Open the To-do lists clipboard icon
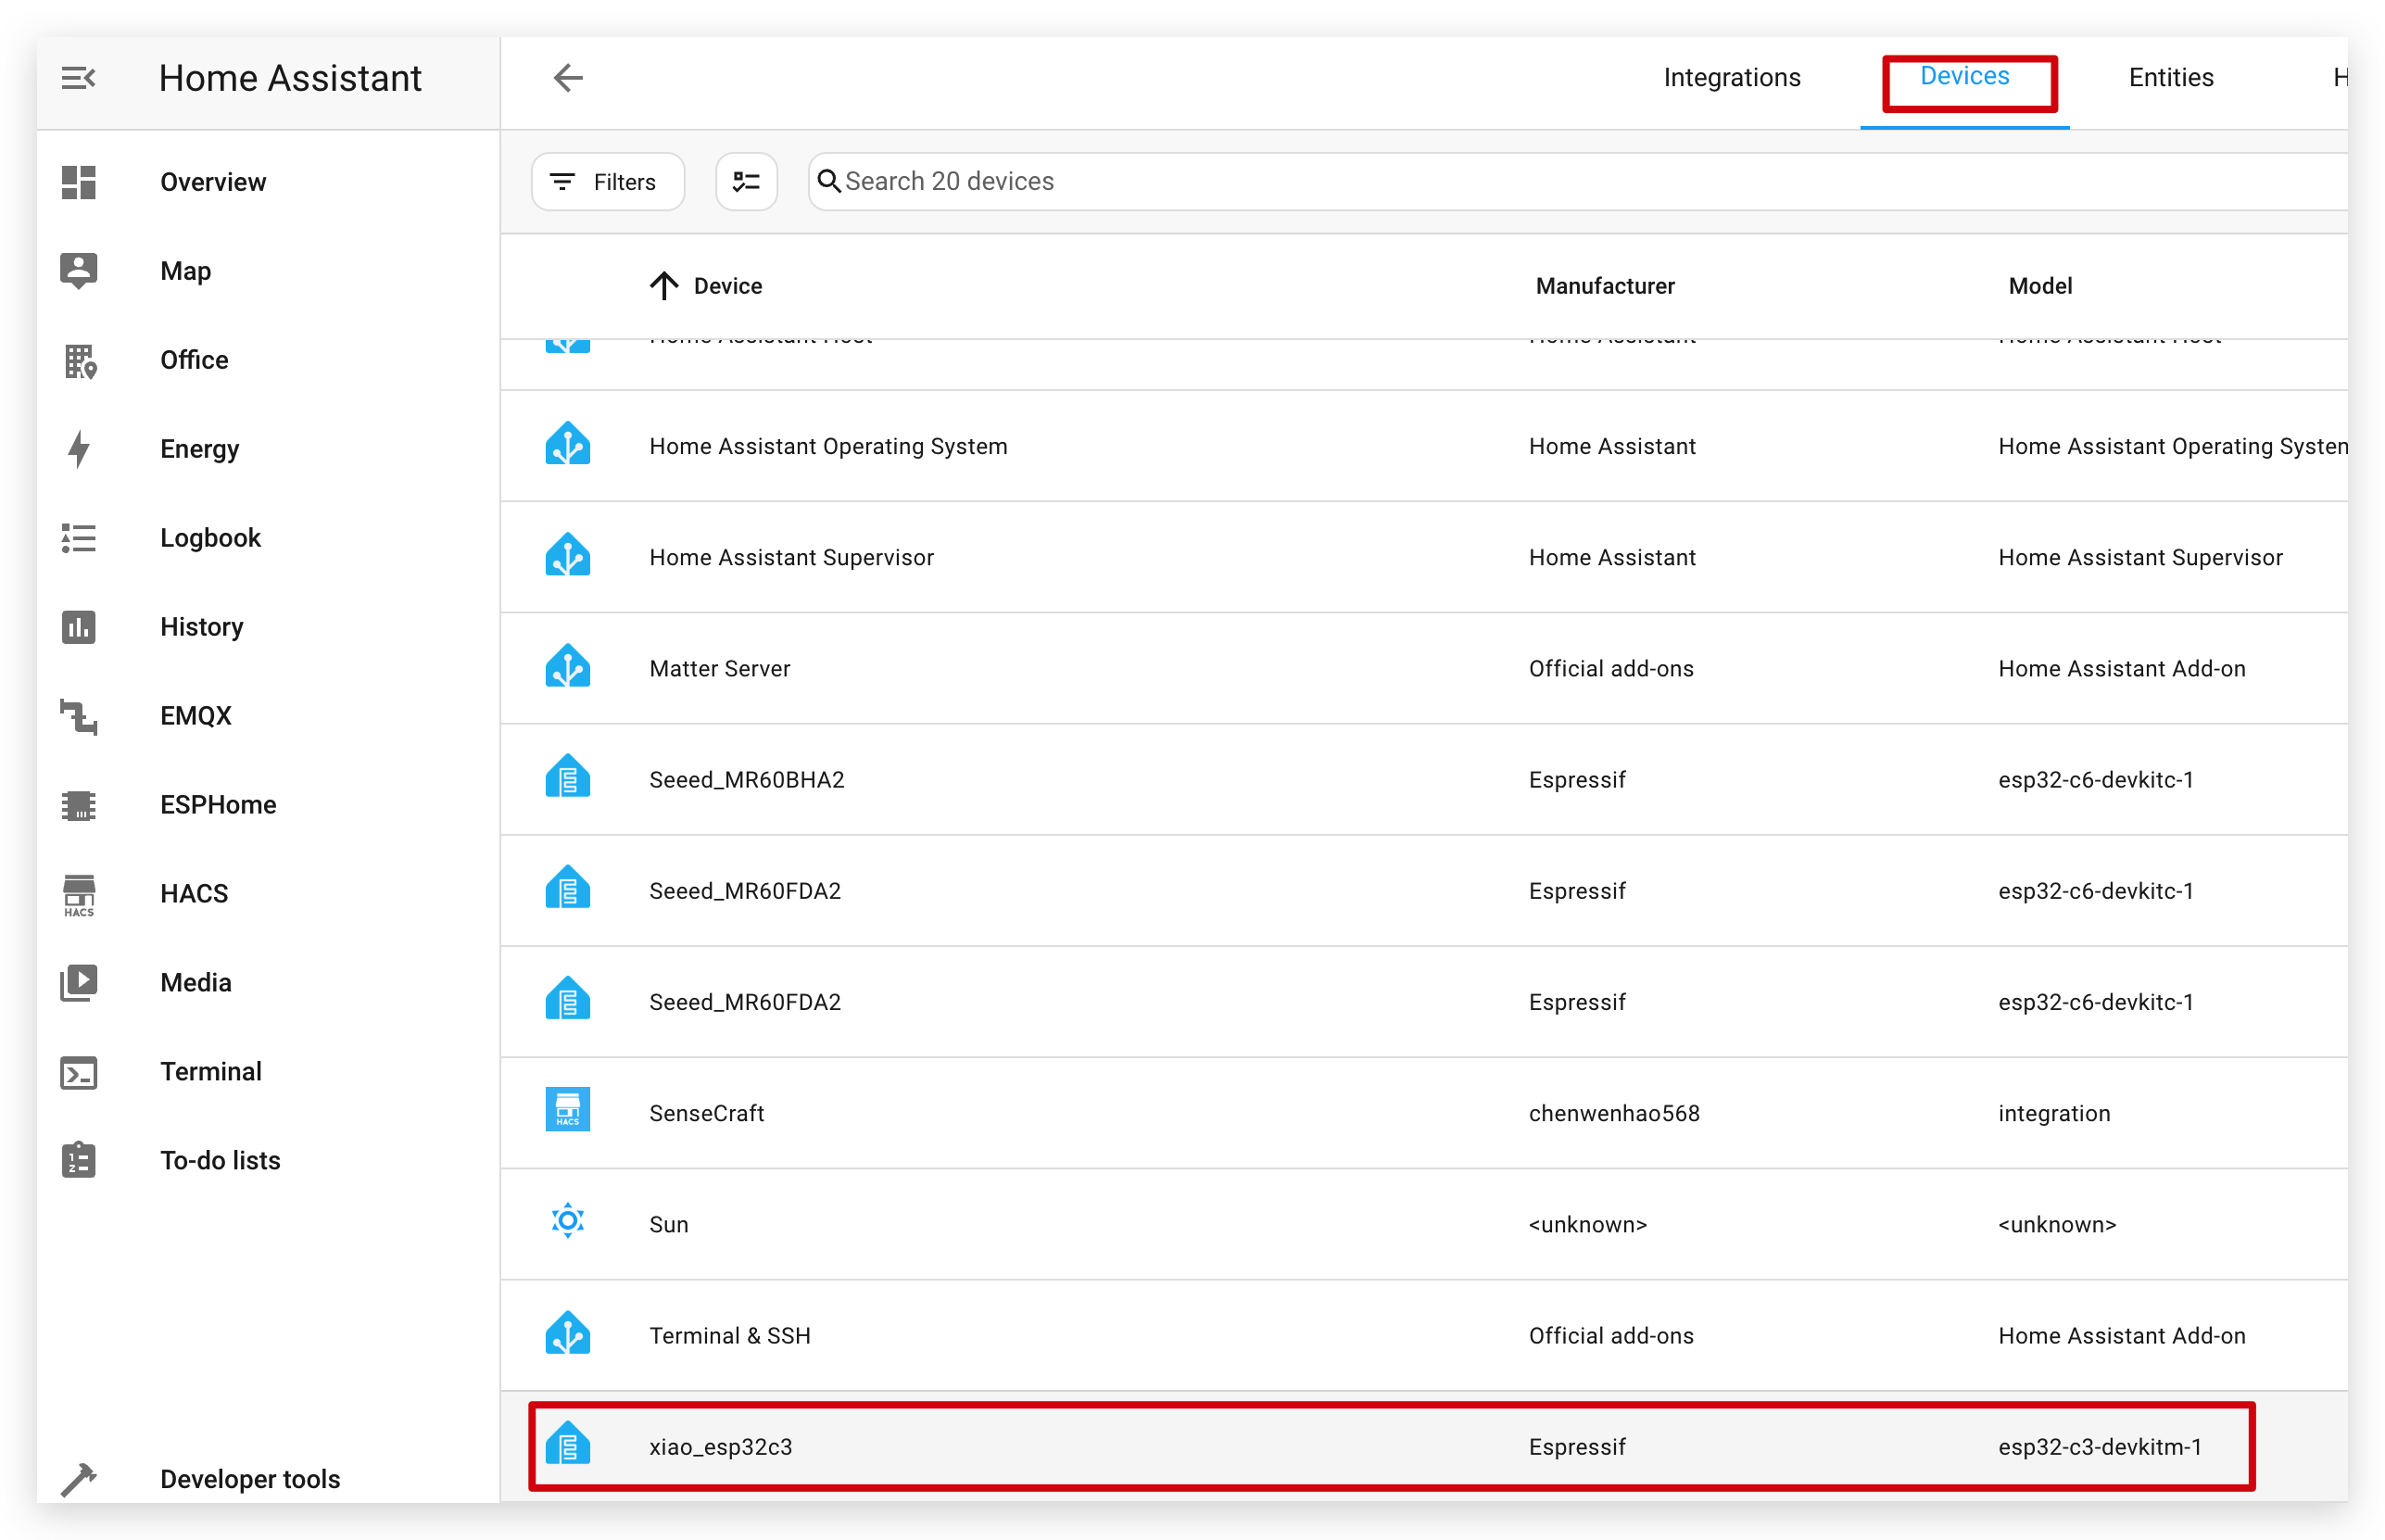 (x=78, y=1160)
